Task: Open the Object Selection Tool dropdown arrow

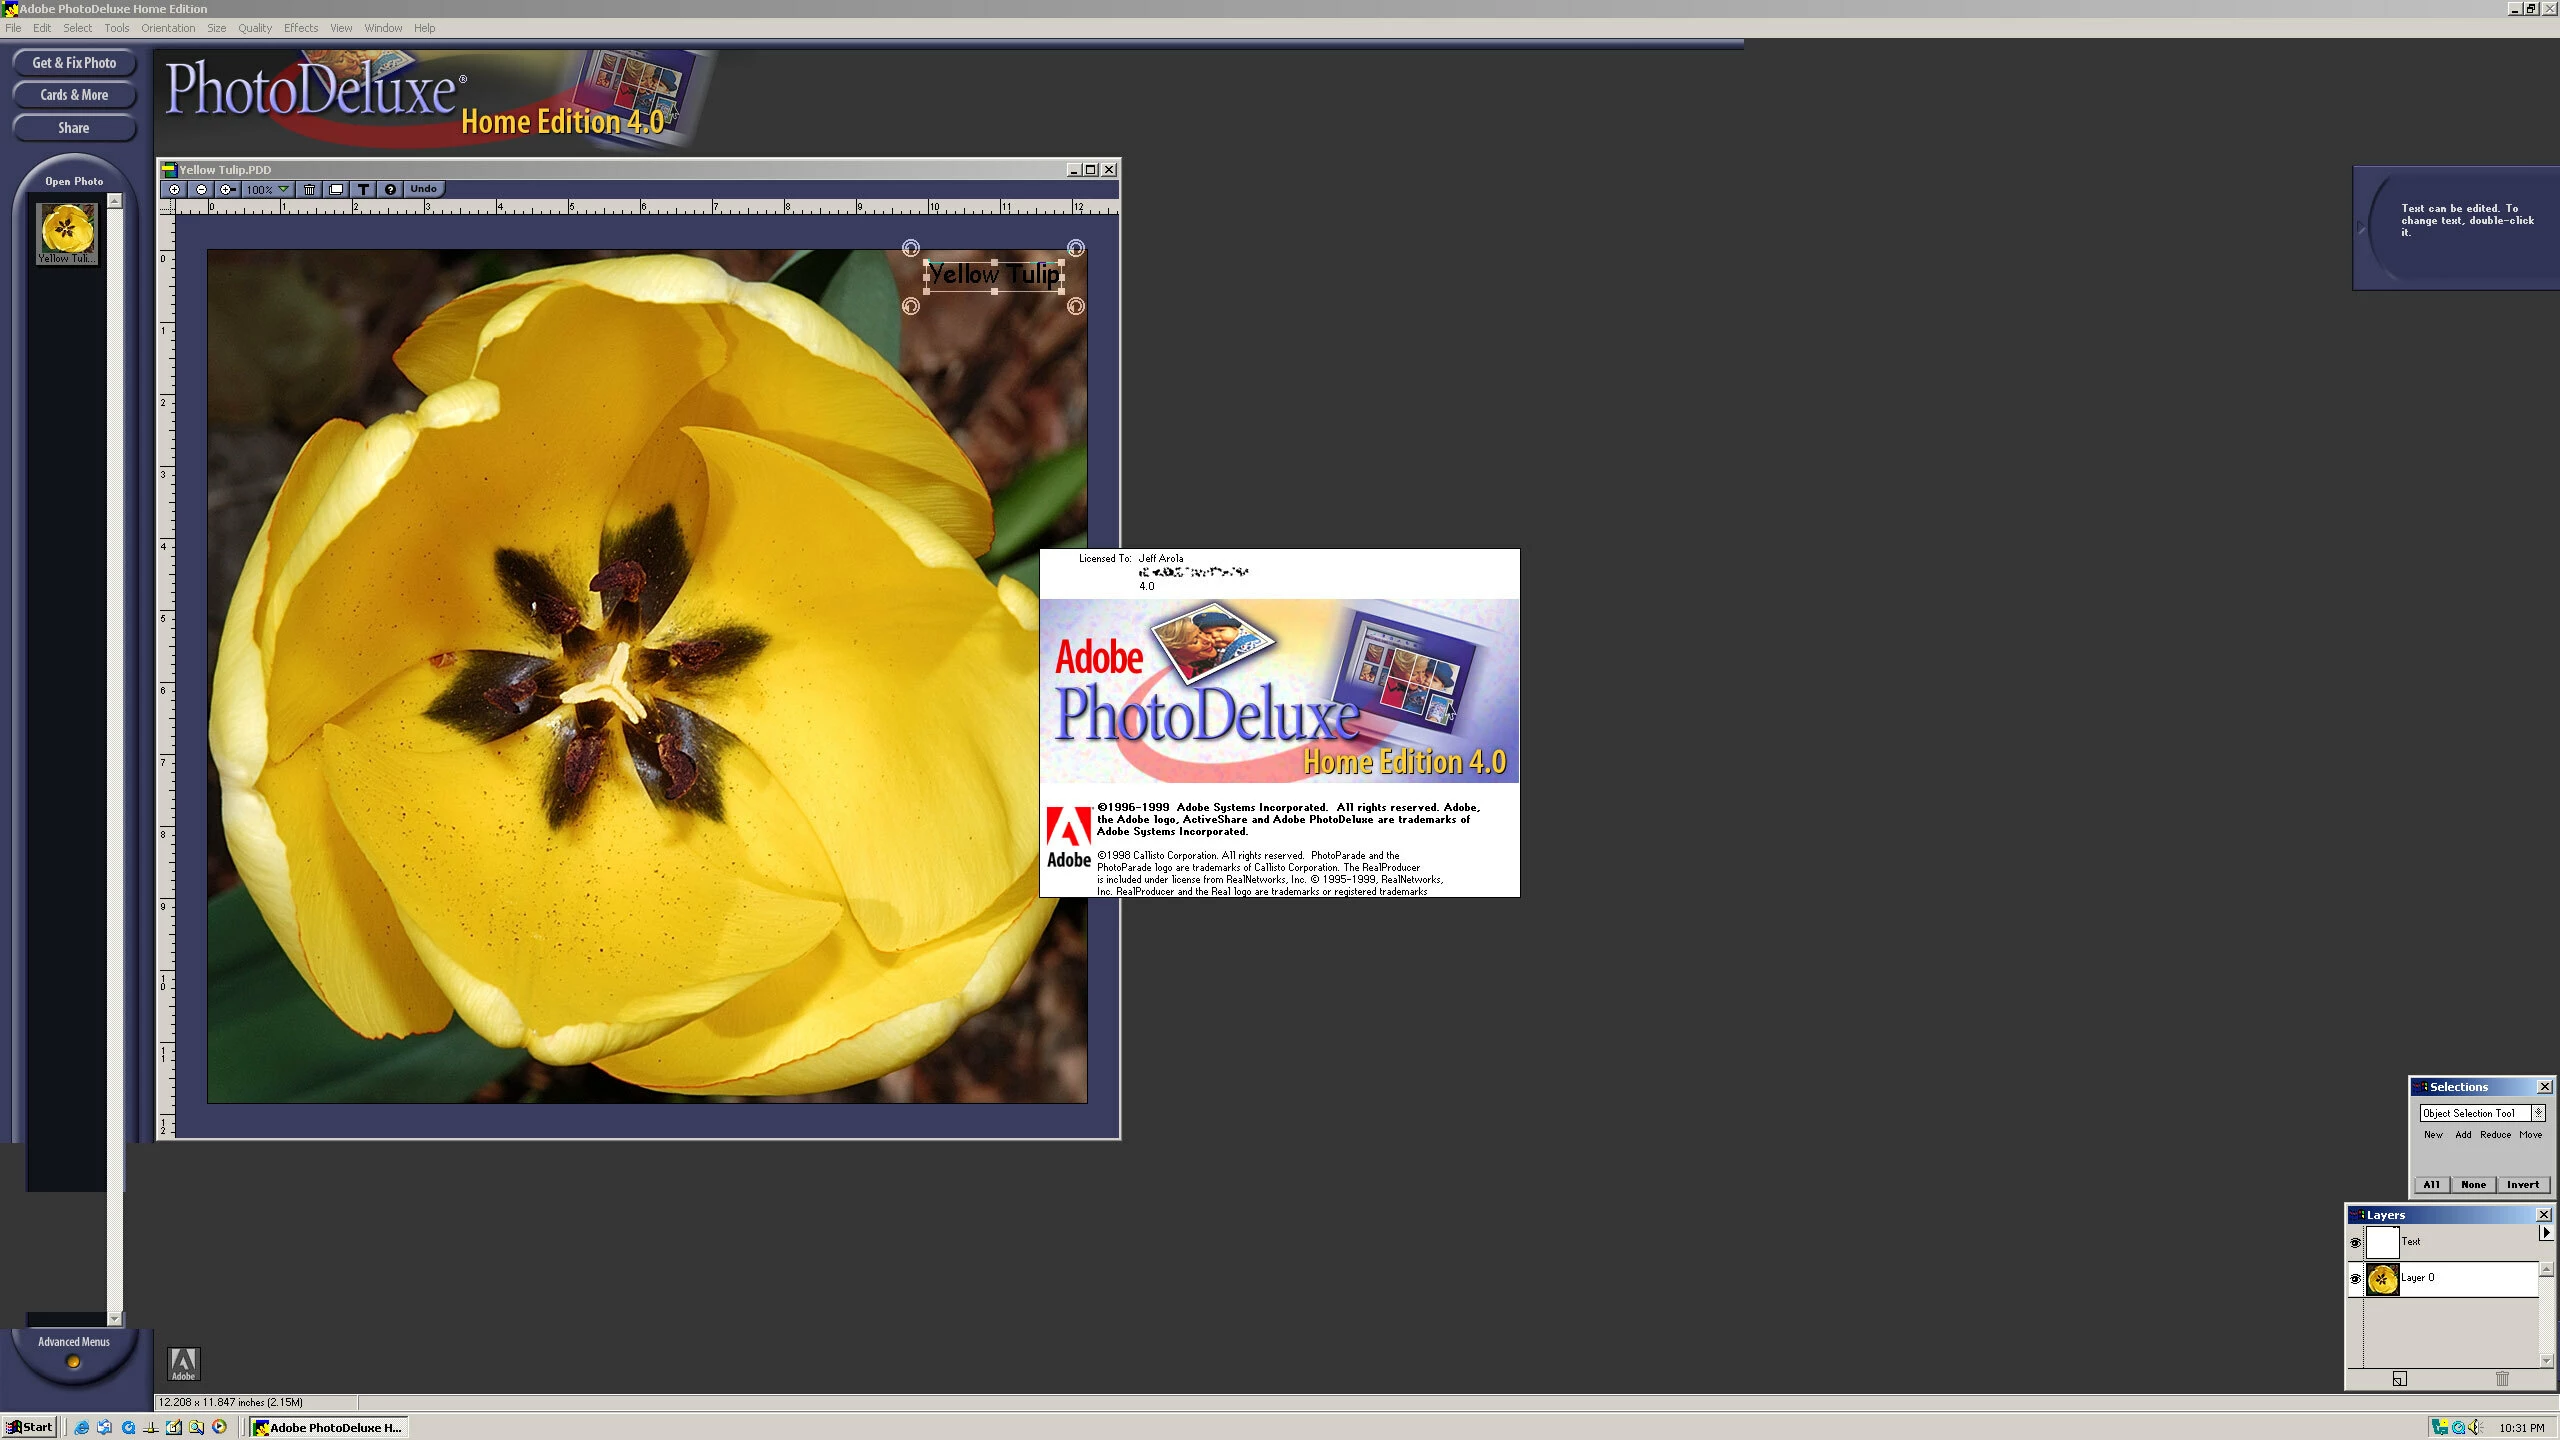Action: coord(2538,1113)
